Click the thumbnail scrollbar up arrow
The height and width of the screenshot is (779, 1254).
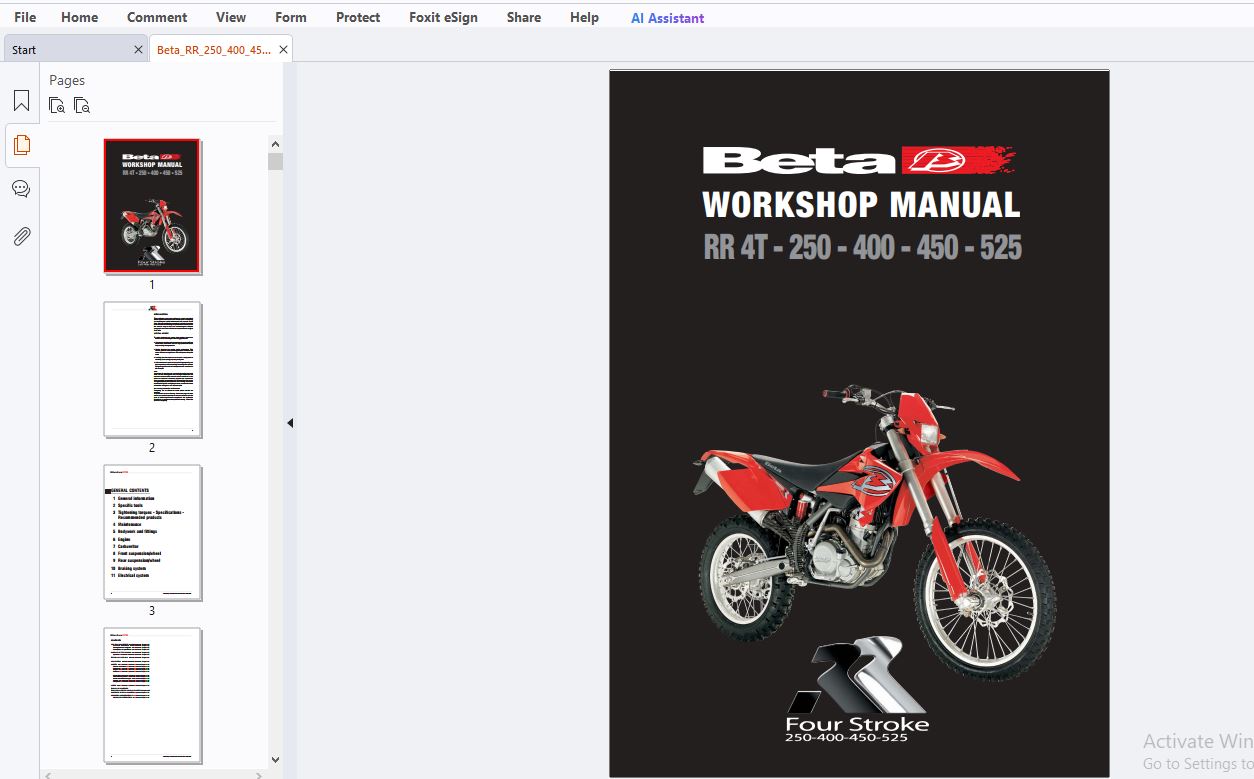pos(275,143)
